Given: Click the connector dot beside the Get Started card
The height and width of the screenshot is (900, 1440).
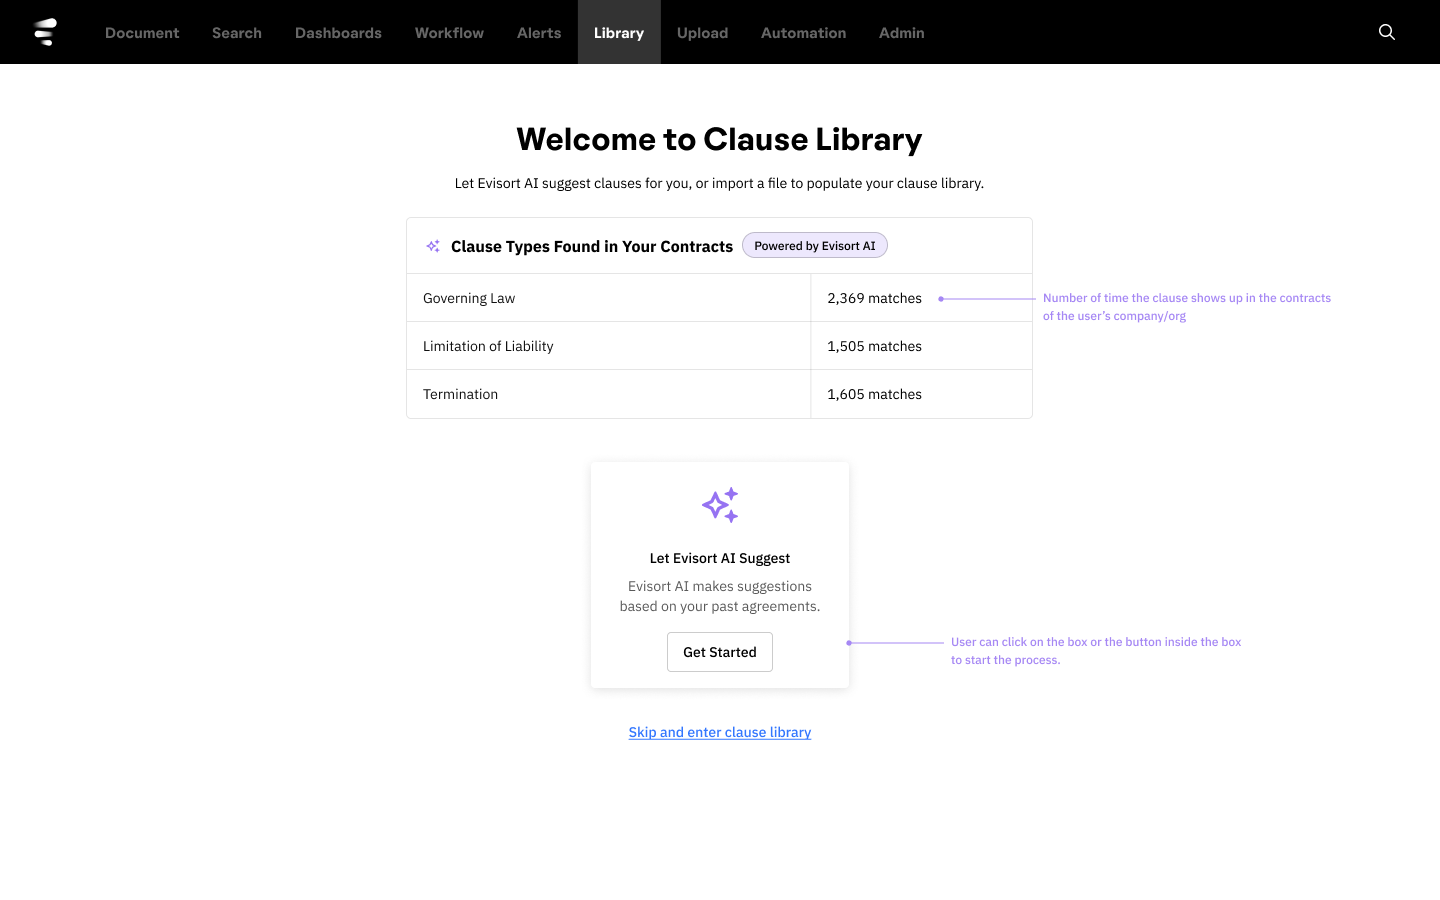Looking at the screenshot, I should 849,643.
